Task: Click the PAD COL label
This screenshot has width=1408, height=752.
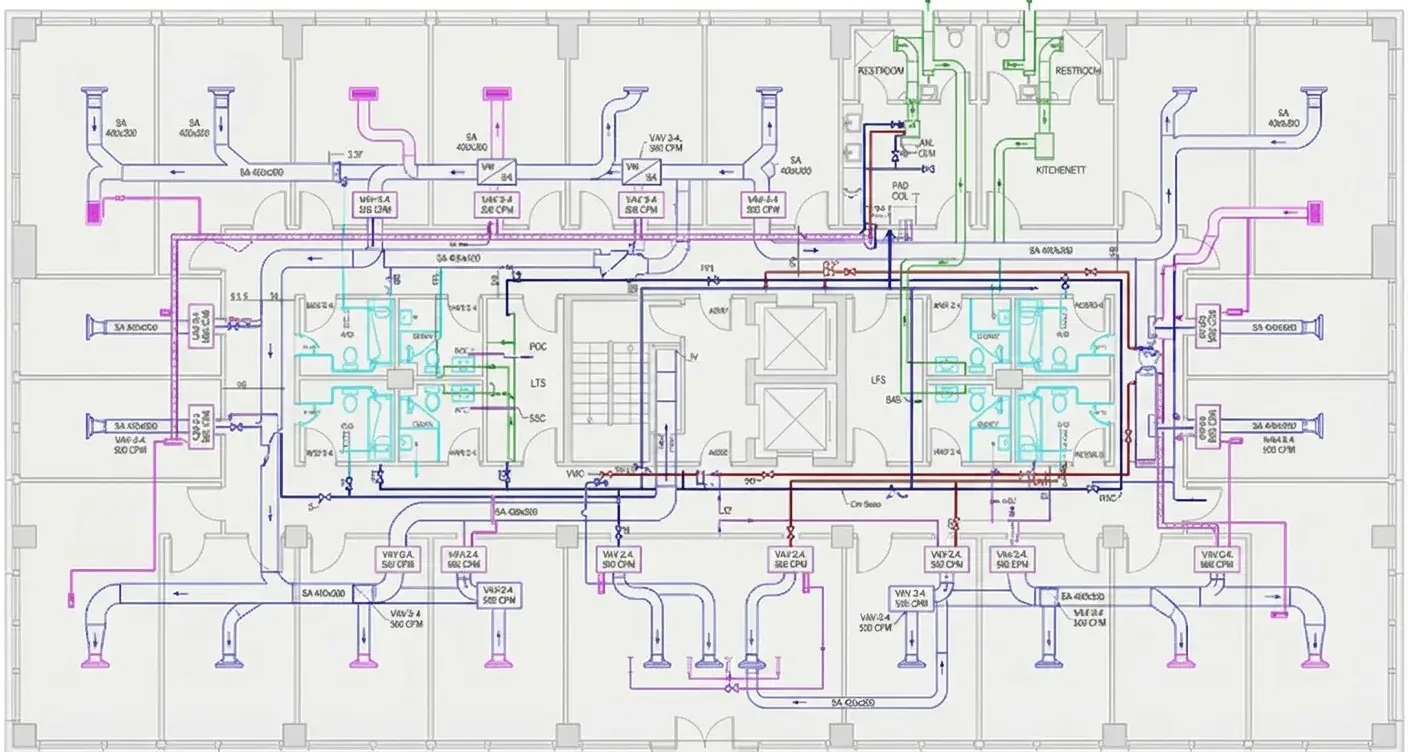Action: [x=901, y=191]
